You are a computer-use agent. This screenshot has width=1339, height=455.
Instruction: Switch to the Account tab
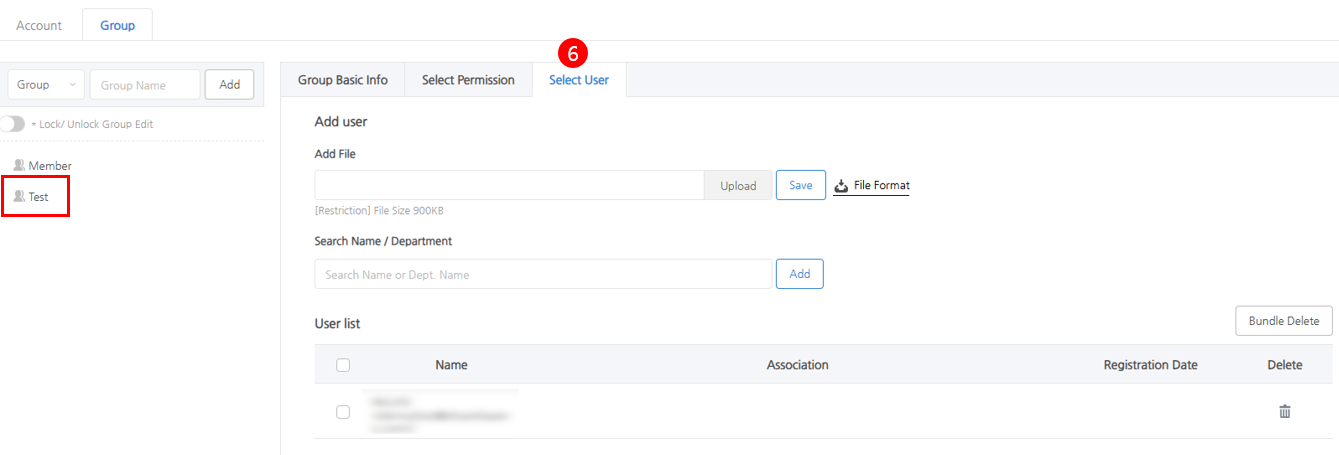39,25
